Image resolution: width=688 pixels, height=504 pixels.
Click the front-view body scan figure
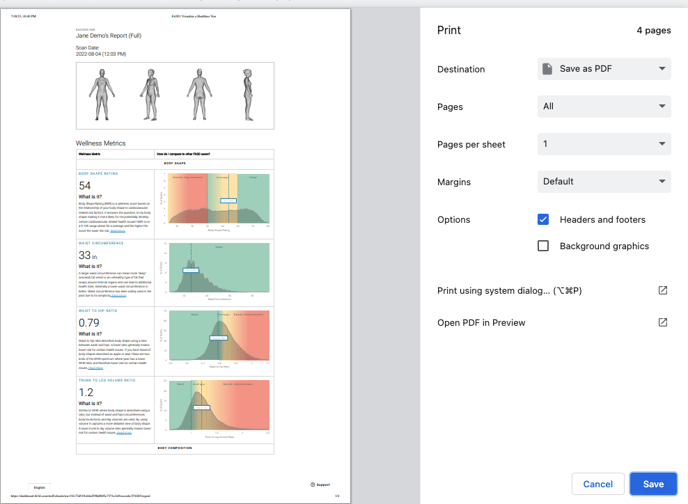tap(102, 94)
